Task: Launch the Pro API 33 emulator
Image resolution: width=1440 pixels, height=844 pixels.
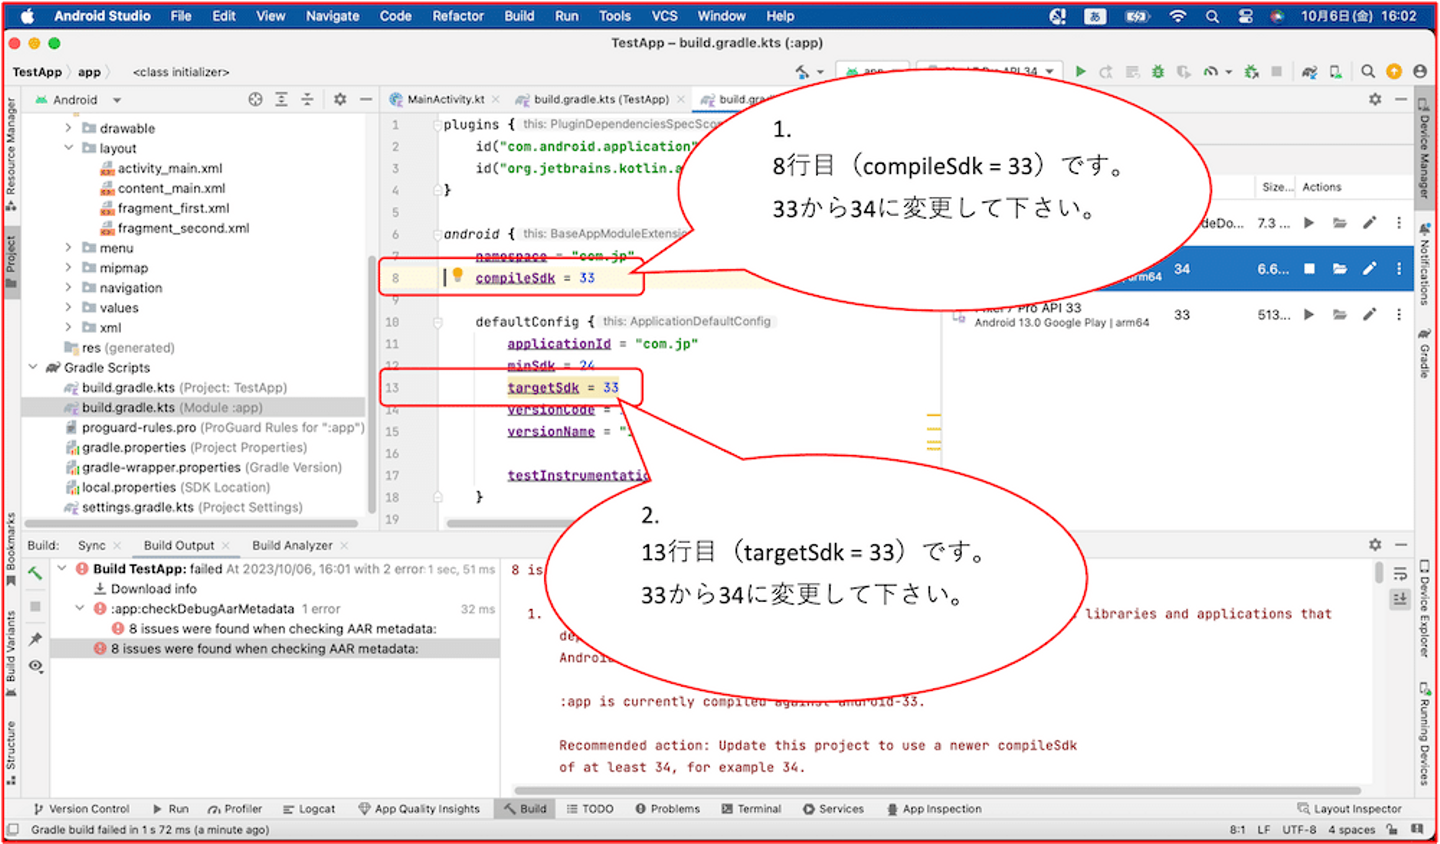Action: [x=1309, y=315]
